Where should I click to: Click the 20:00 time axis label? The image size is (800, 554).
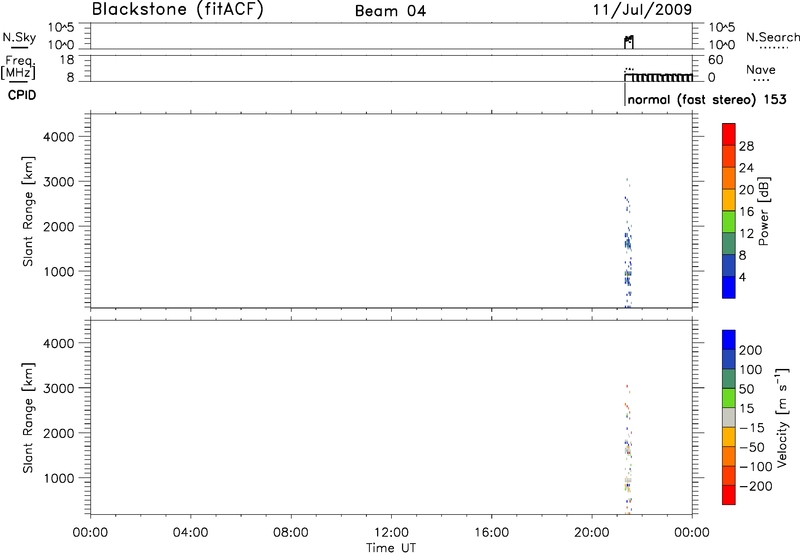pyautogui.click(x=592, y=533)
